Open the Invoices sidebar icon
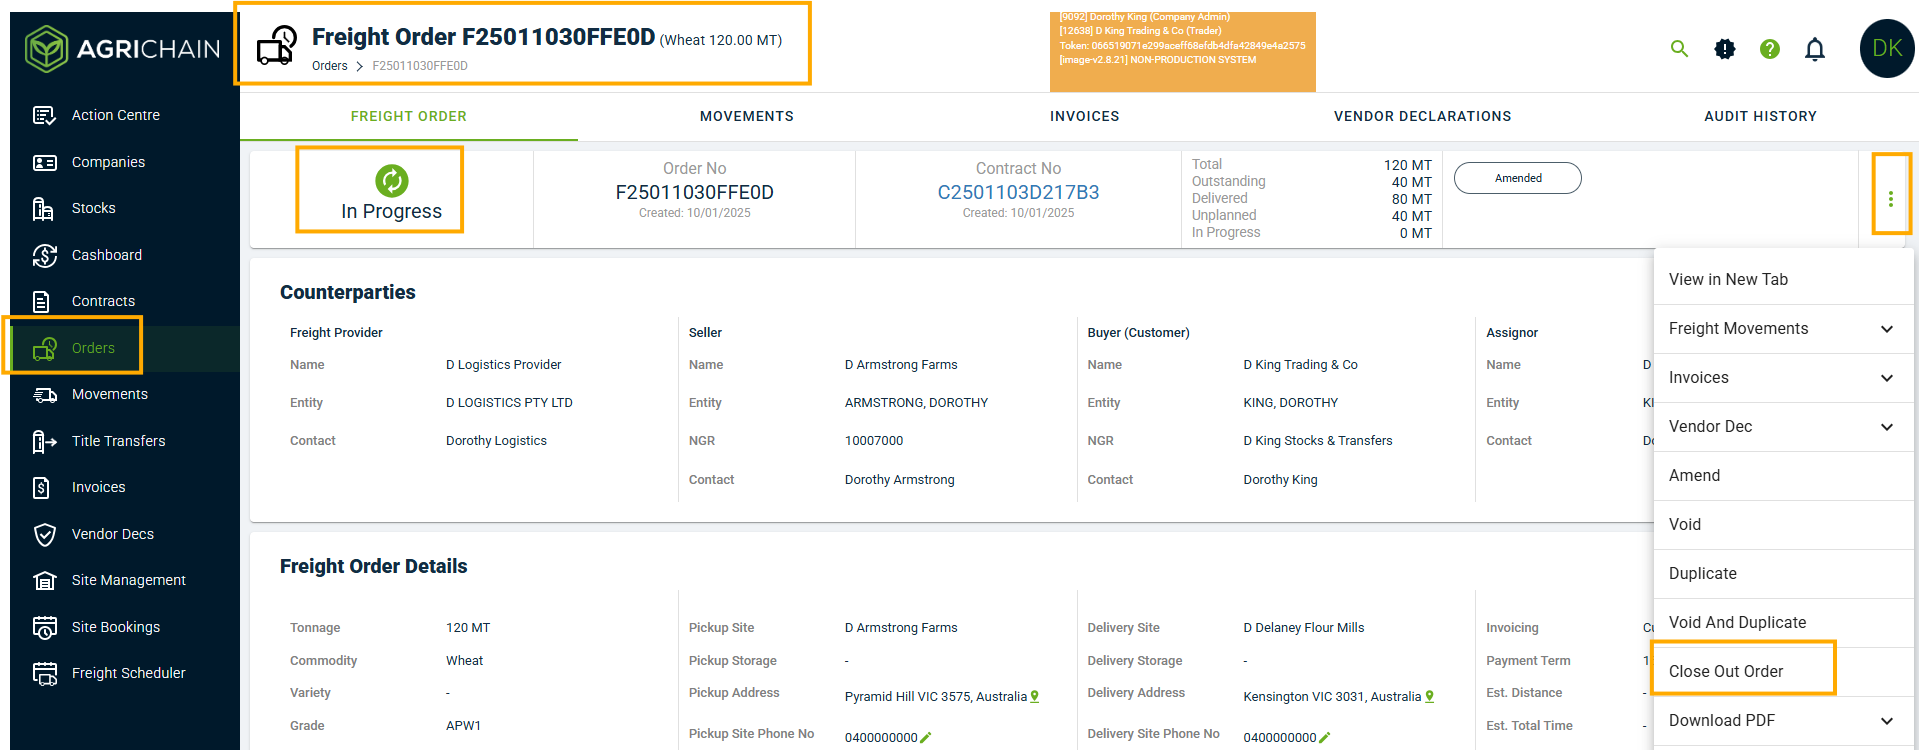The height and width of the screenshot is (750, 1919). pyautogui.click(x=42, y=487)
